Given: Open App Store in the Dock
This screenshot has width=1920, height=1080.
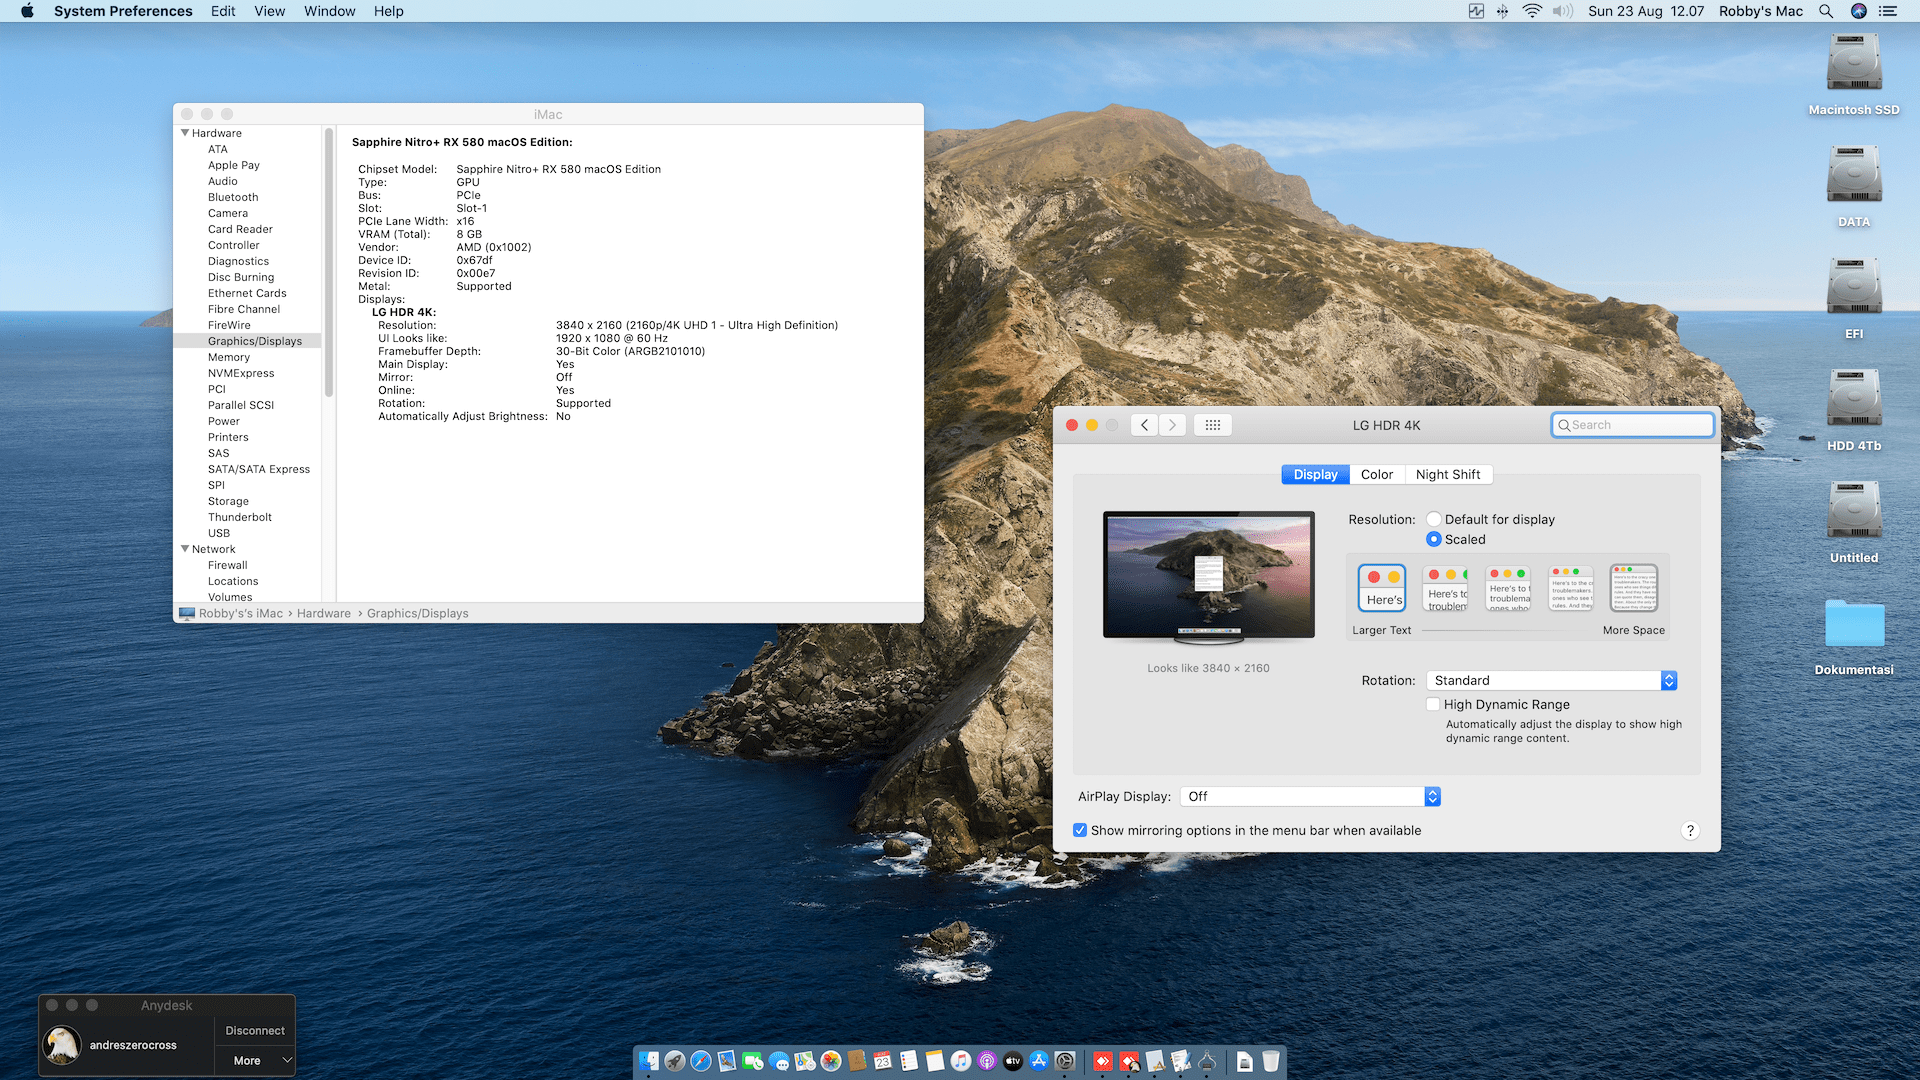Looking at the screenshot, I should click(x=1039, y=1061).
